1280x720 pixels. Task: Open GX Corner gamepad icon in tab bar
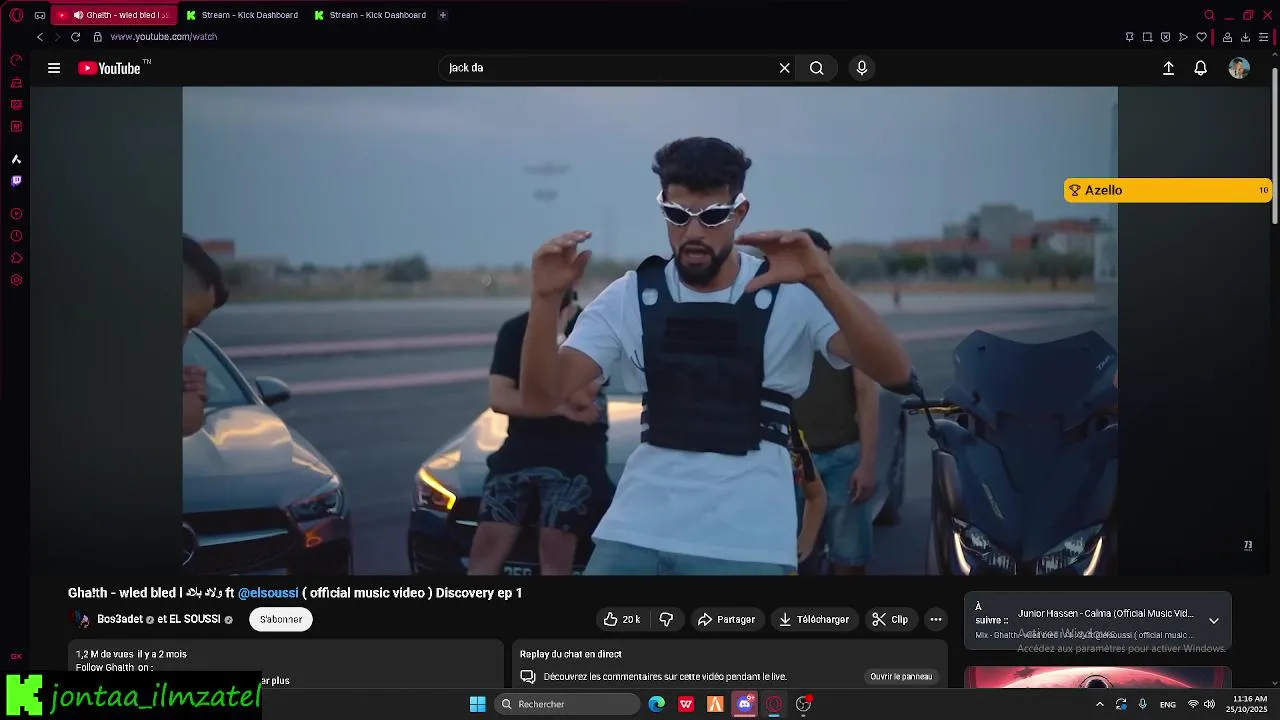click(40, 15)
